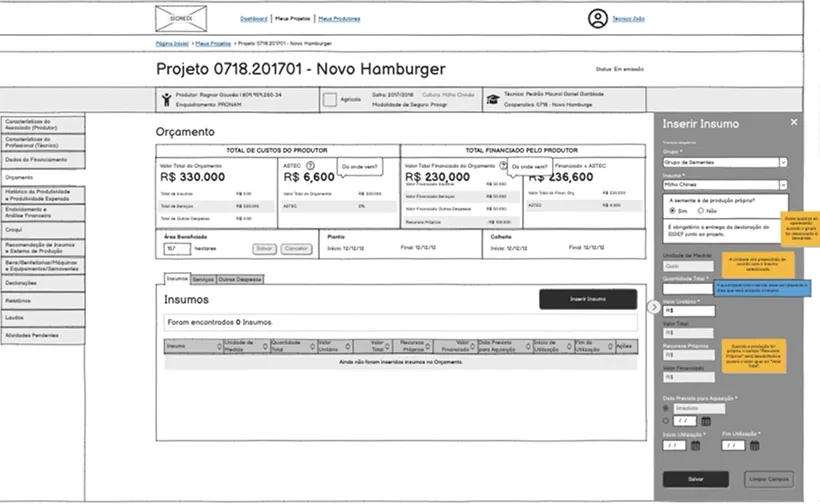Viewport: 820px width, 504px height.
Task: Open calendar for Data Prevista para Aquisição
Action: pos(706,421)
